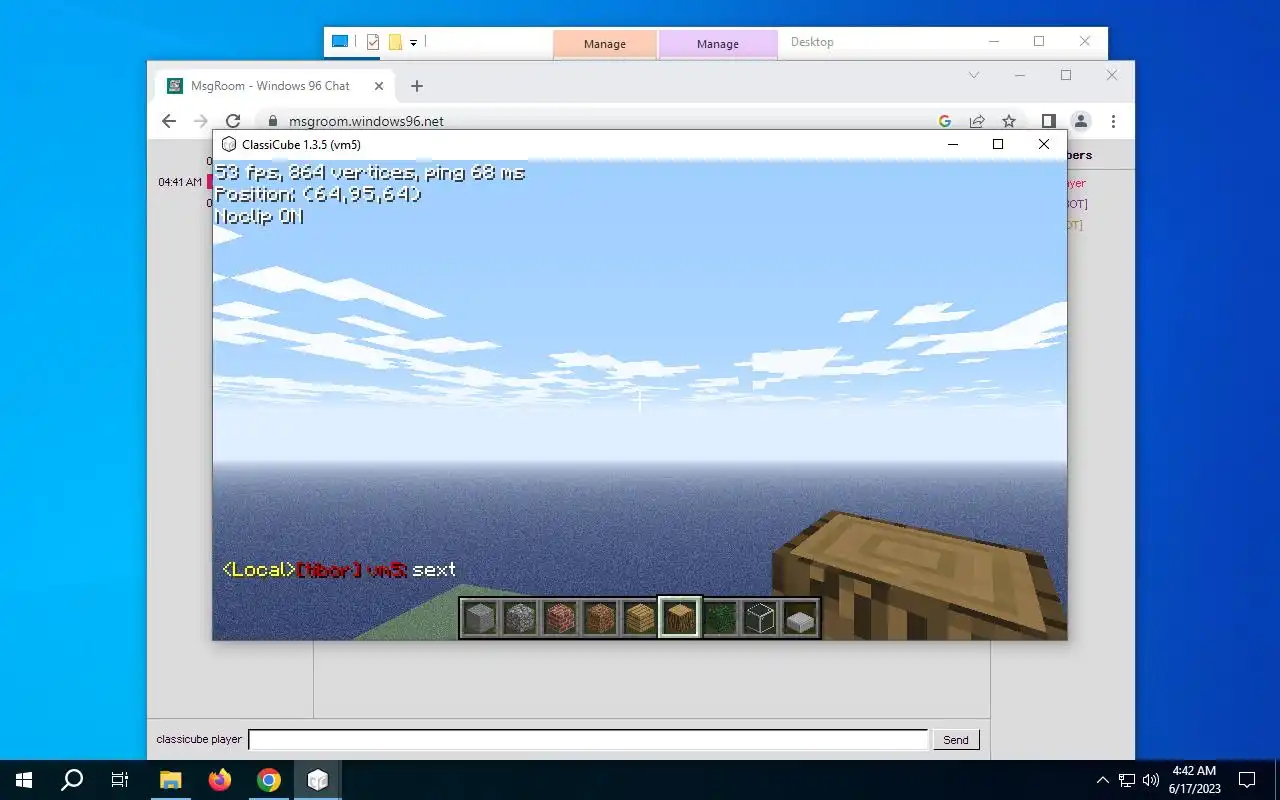Image resolution: width=1280 pixels, height=800 pixels.
Task: Send the chat message
Action: (956, 740)
